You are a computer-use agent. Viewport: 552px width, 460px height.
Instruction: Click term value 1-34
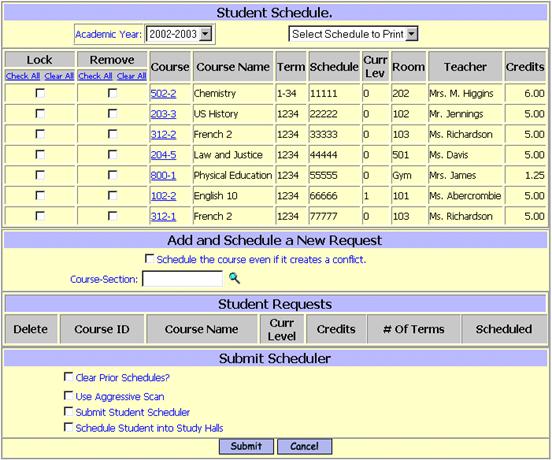(287, 94)
